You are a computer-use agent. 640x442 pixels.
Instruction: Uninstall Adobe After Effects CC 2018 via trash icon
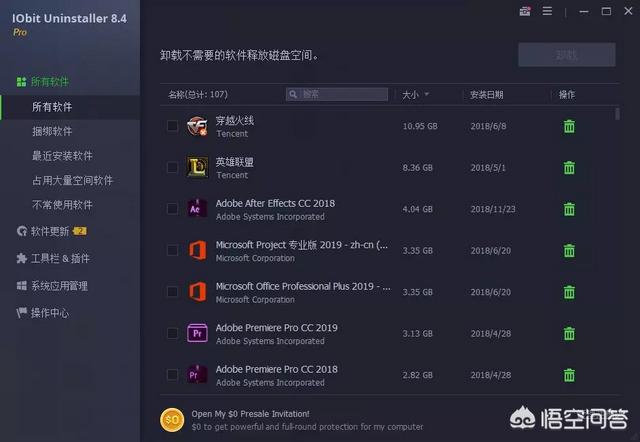point(569,209)
